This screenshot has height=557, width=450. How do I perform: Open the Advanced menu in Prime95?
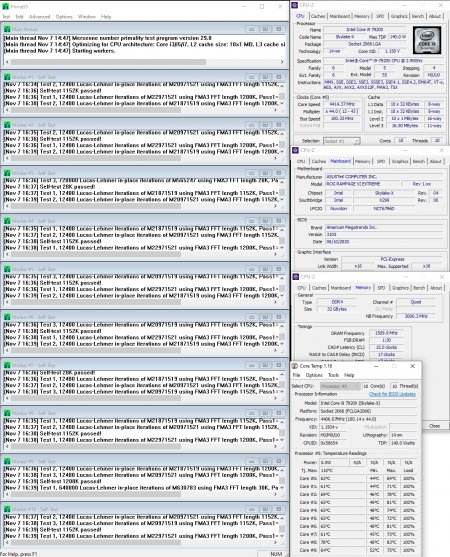(x=39, y=17)
